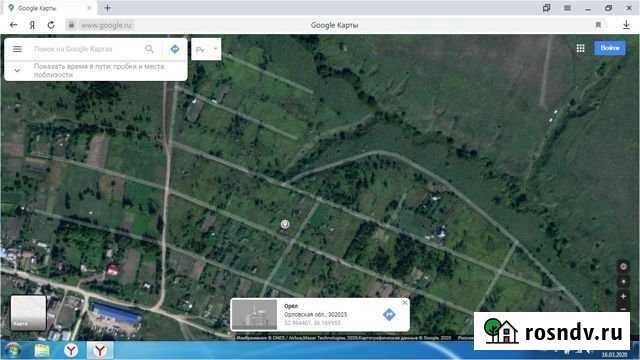The height and width of the screenshot is (360, 640).
Task: Click the Орёл place title
Action: click(x=291, y=306)
